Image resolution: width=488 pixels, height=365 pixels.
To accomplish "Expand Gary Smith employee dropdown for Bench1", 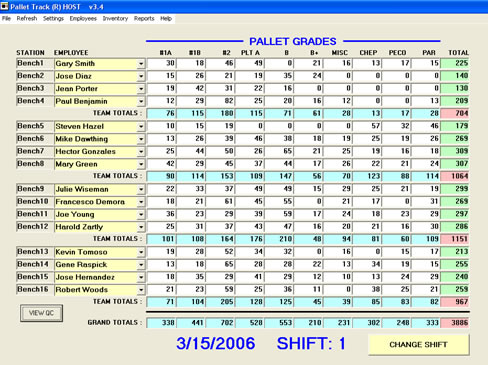I will coord(141,64).
